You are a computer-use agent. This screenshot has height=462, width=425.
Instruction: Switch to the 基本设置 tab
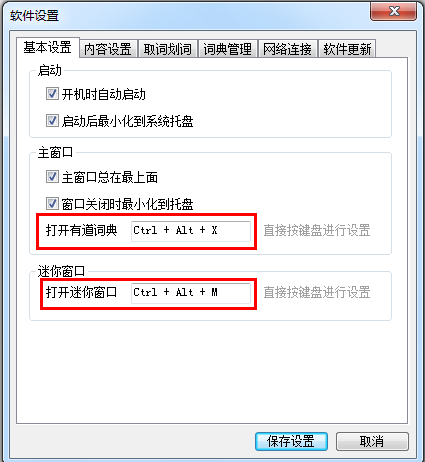coord(48,48)
